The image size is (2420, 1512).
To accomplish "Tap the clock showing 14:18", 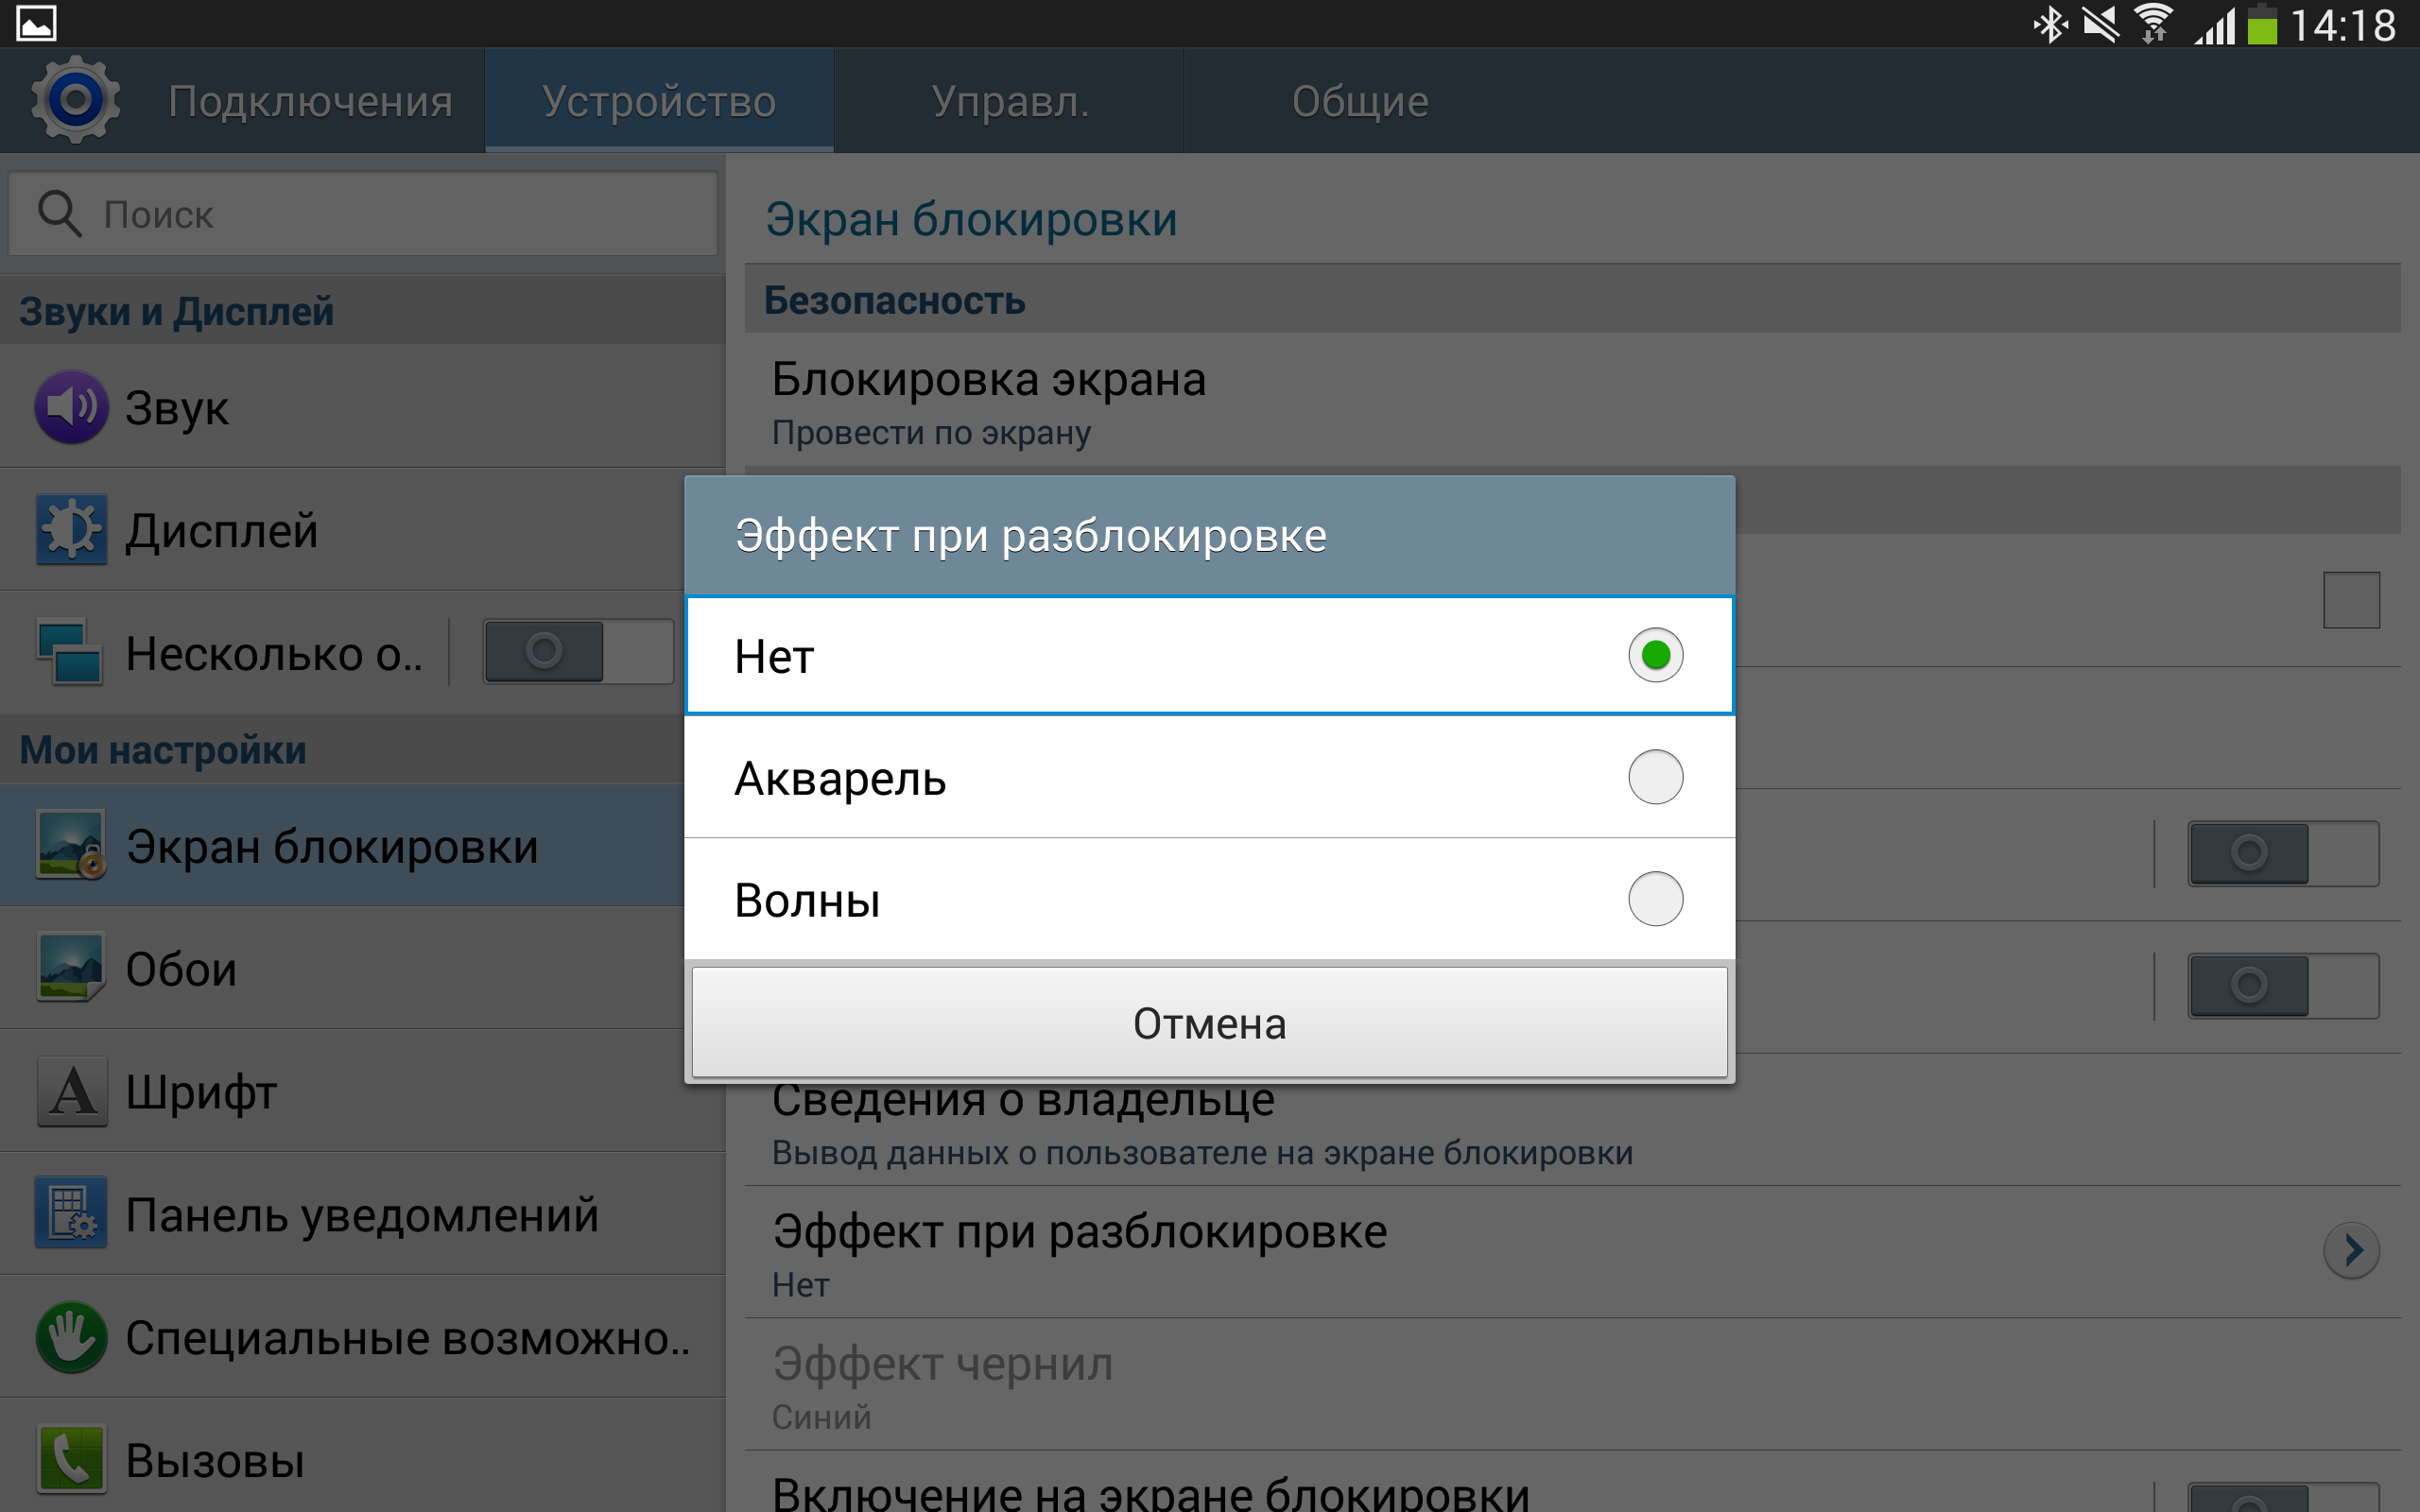I will [x=2343, y=25].
